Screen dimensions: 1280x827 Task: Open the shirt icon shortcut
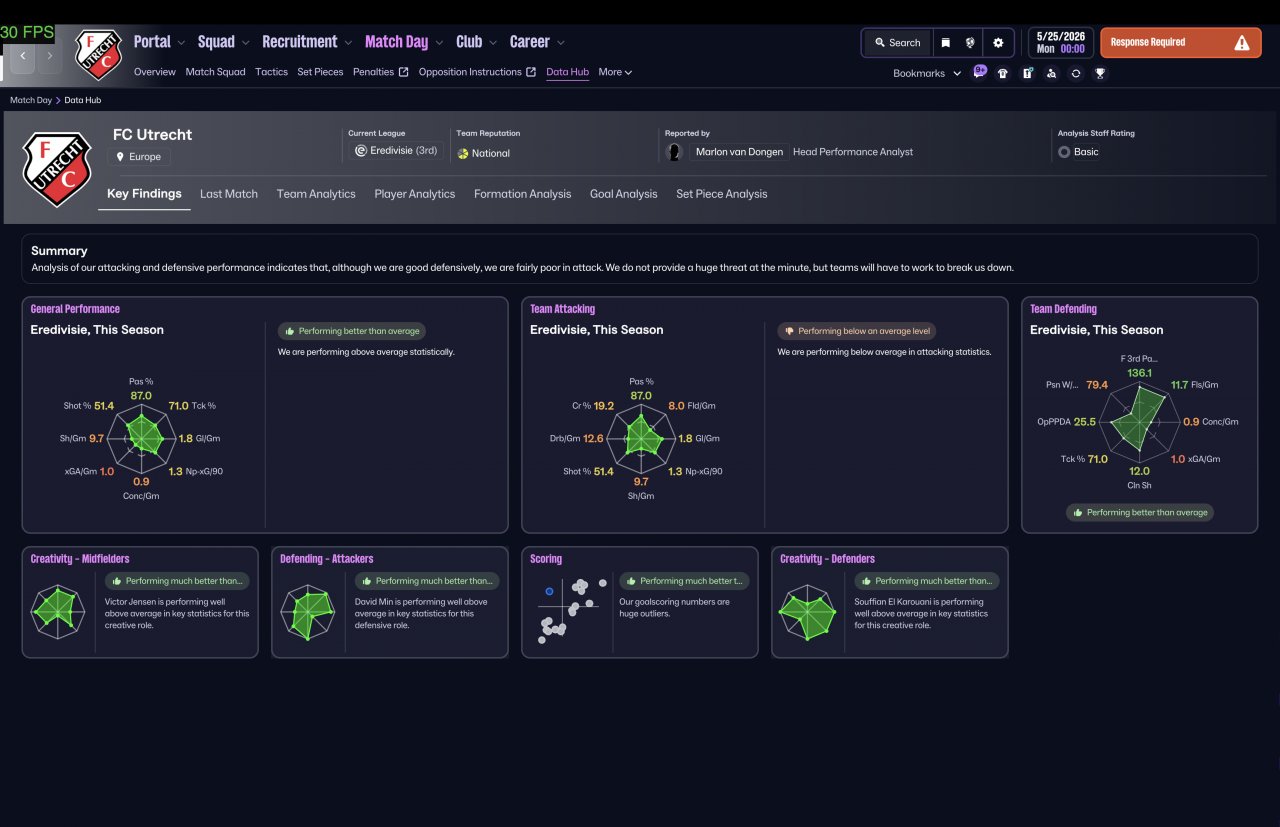point(1003,73)
